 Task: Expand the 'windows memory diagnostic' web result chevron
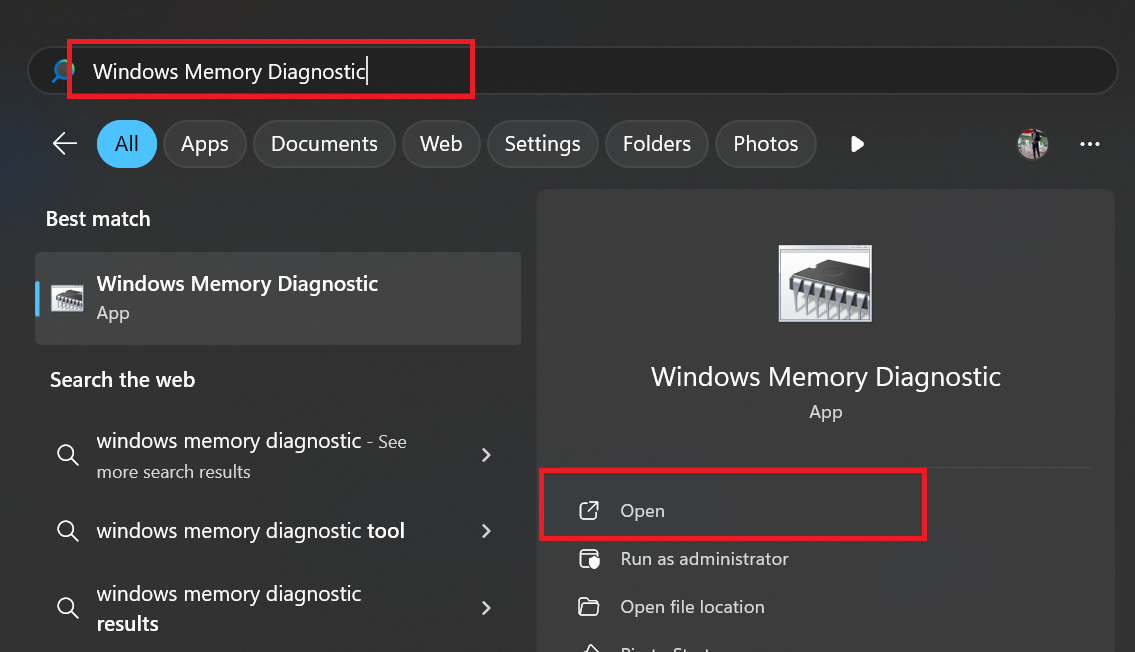pyautogui.click(x=486, y=455)
